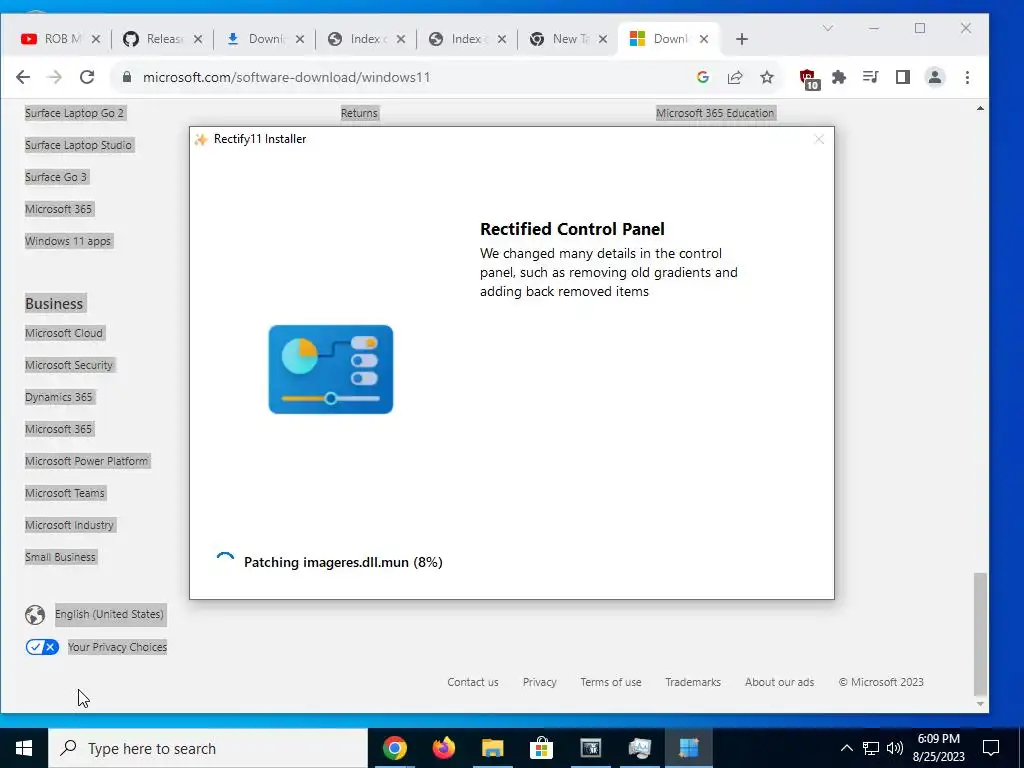Viewport: 1024px width, 768px height.
Task: Bookmark this page with the star icon
Action: click(767, 77)
